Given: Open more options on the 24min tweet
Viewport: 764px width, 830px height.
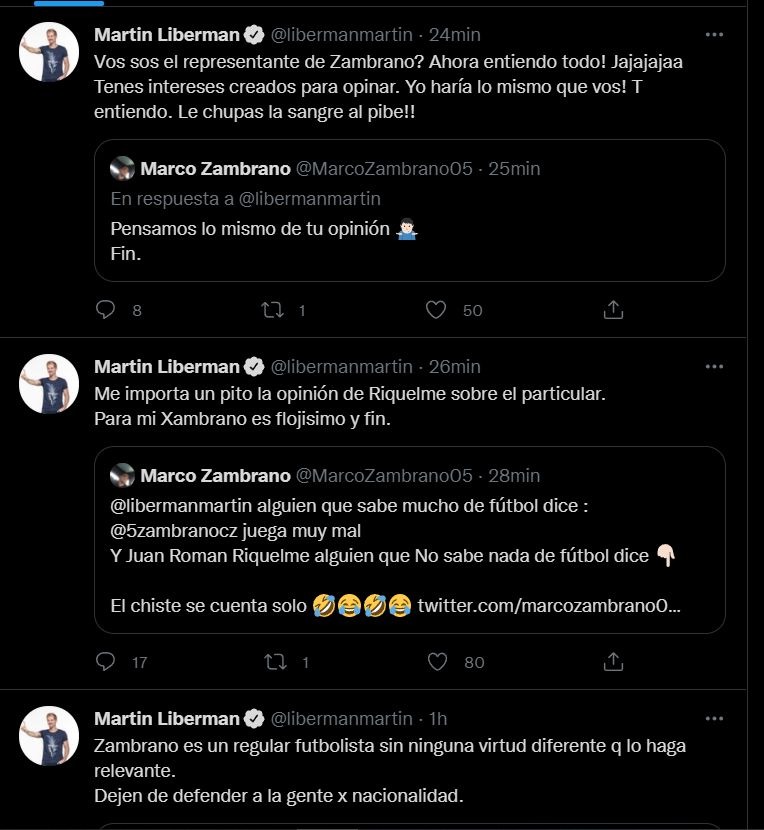Looking at the screenshot, I should pos(714,35).
